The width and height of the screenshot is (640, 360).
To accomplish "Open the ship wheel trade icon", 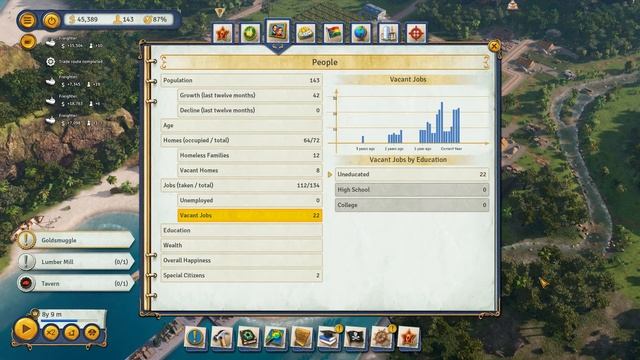I will (382, 338).
